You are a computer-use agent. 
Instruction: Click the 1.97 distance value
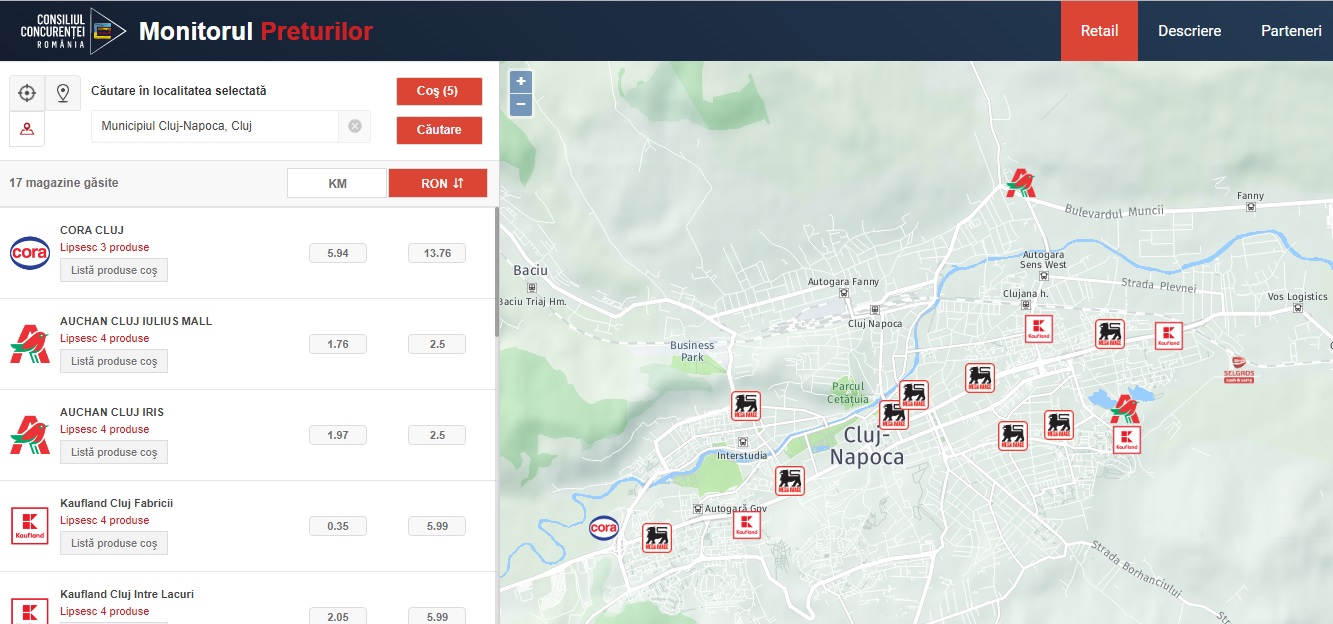click(338, 435)
